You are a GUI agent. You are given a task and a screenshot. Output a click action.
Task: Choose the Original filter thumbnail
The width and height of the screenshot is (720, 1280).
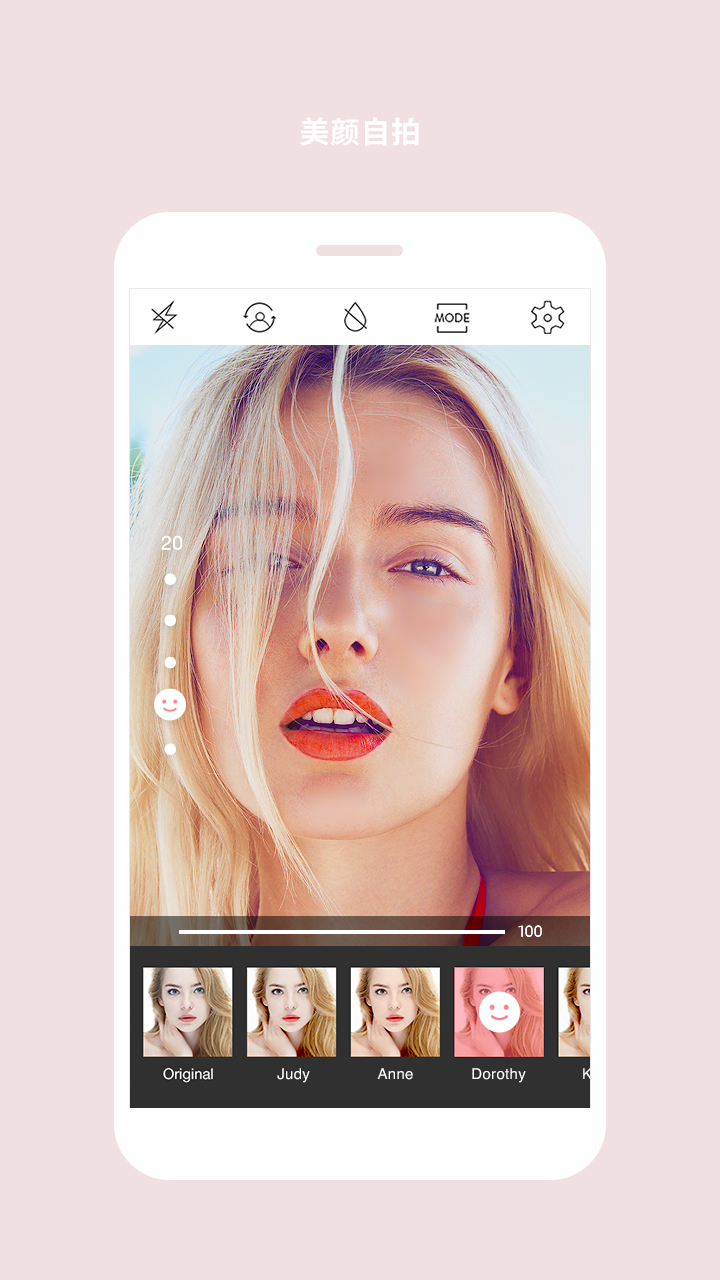[x=188, y=1012]
